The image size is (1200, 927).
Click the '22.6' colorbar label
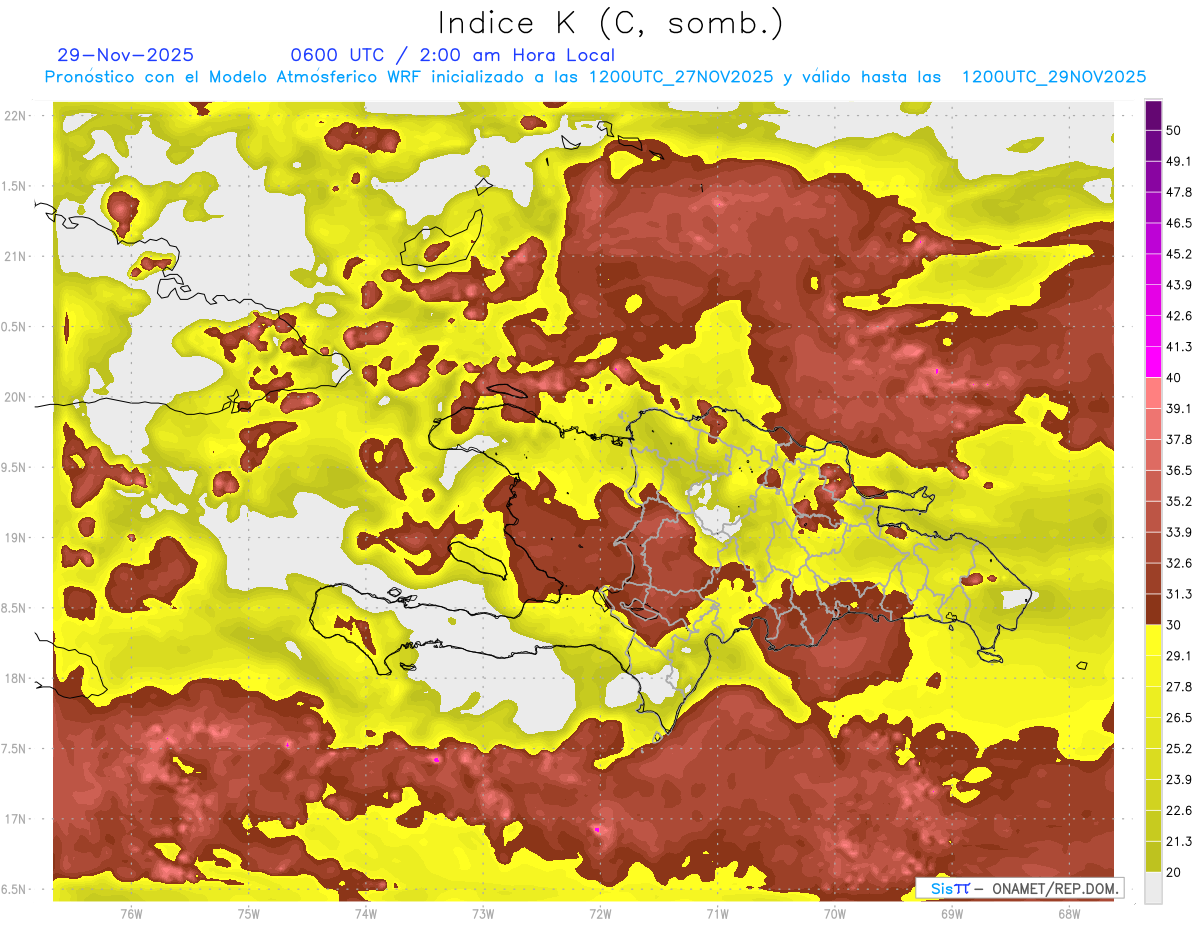pyautogui.click(x=1180, y=811)
